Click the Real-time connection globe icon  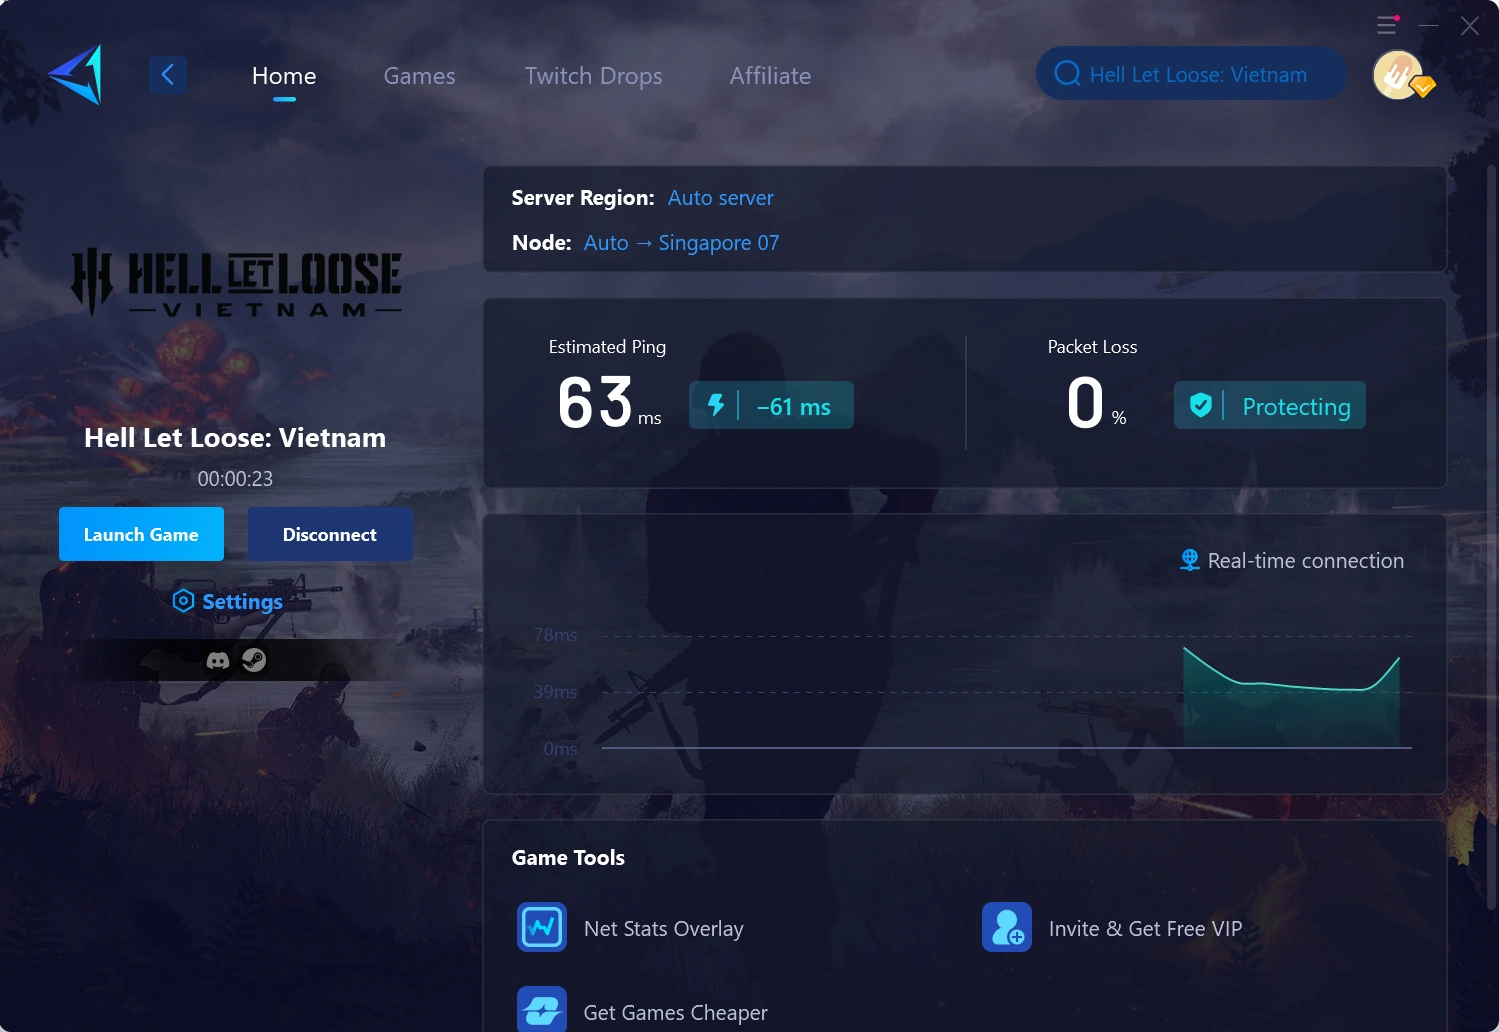point(1190,560)
